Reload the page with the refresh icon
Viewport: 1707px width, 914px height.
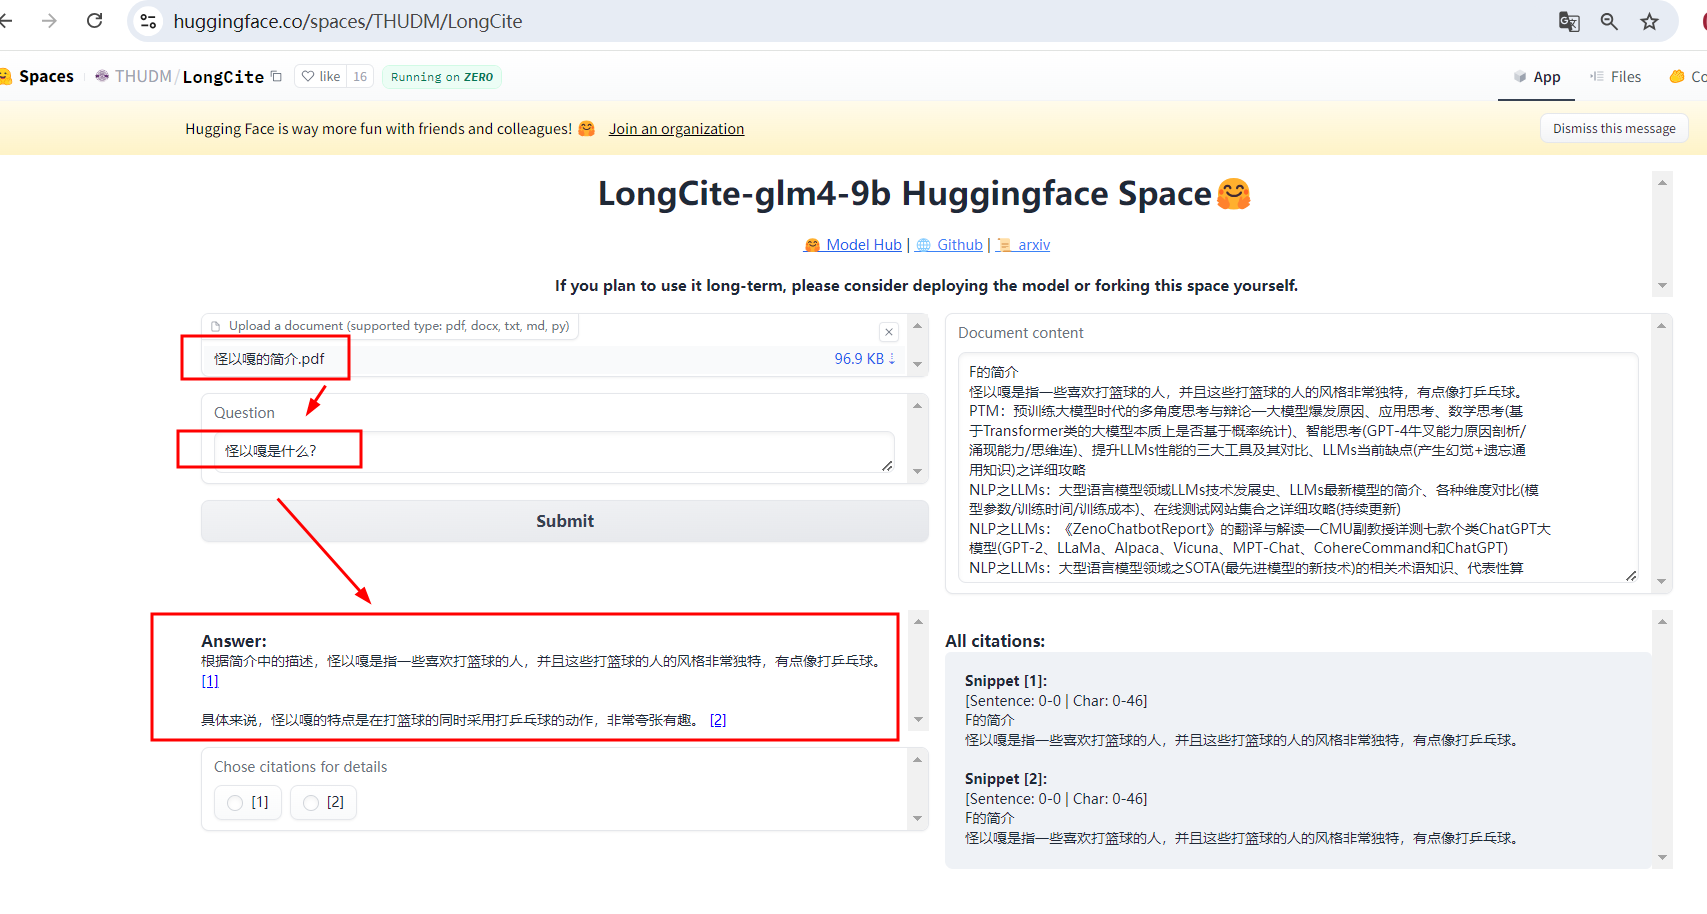pos(94,20)
